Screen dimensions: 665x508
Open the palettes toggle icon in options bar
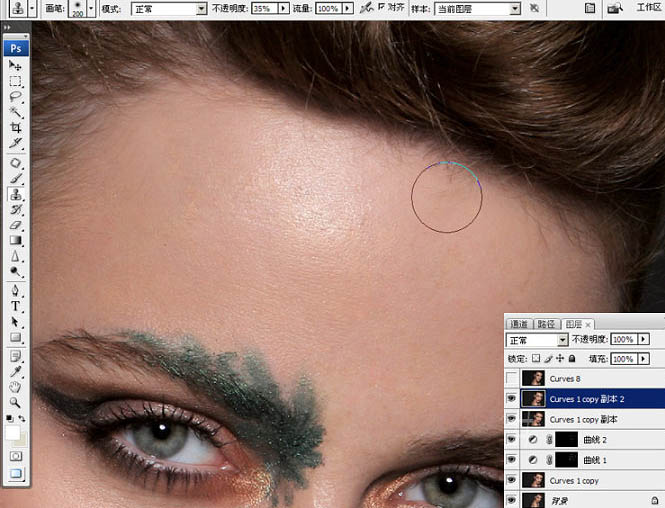coord(590,8)
